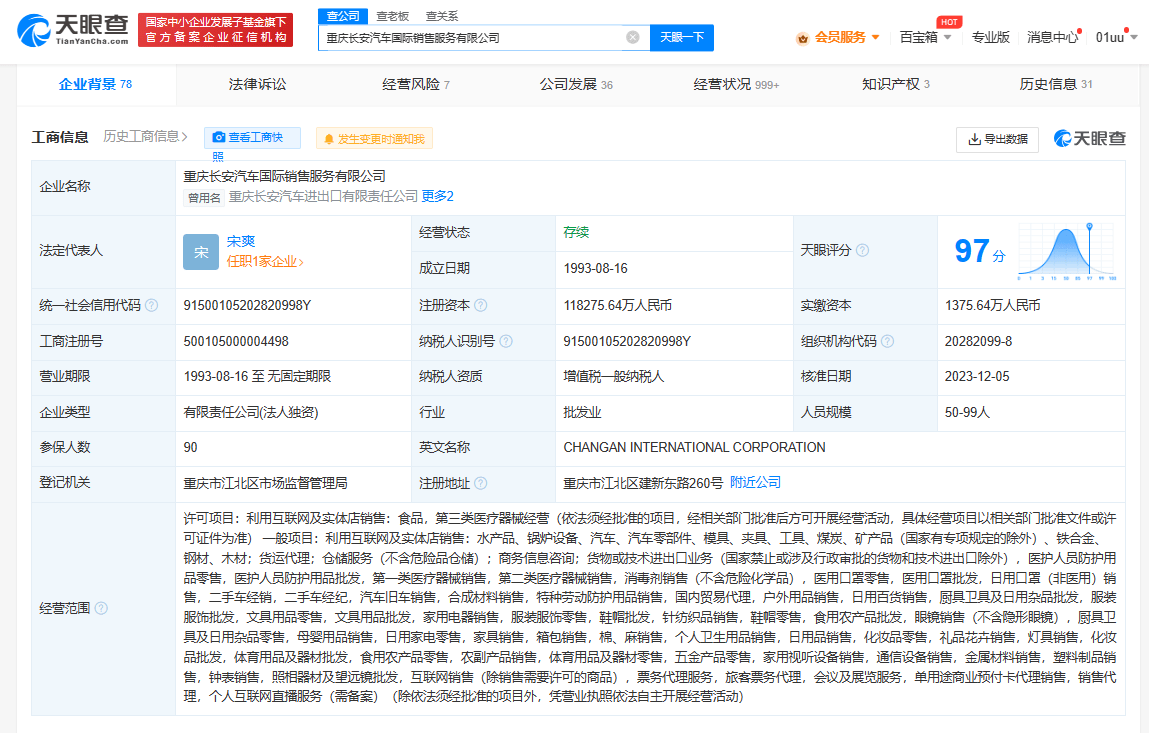Open legal representative 宋爽 link

[x=241, y=241]
